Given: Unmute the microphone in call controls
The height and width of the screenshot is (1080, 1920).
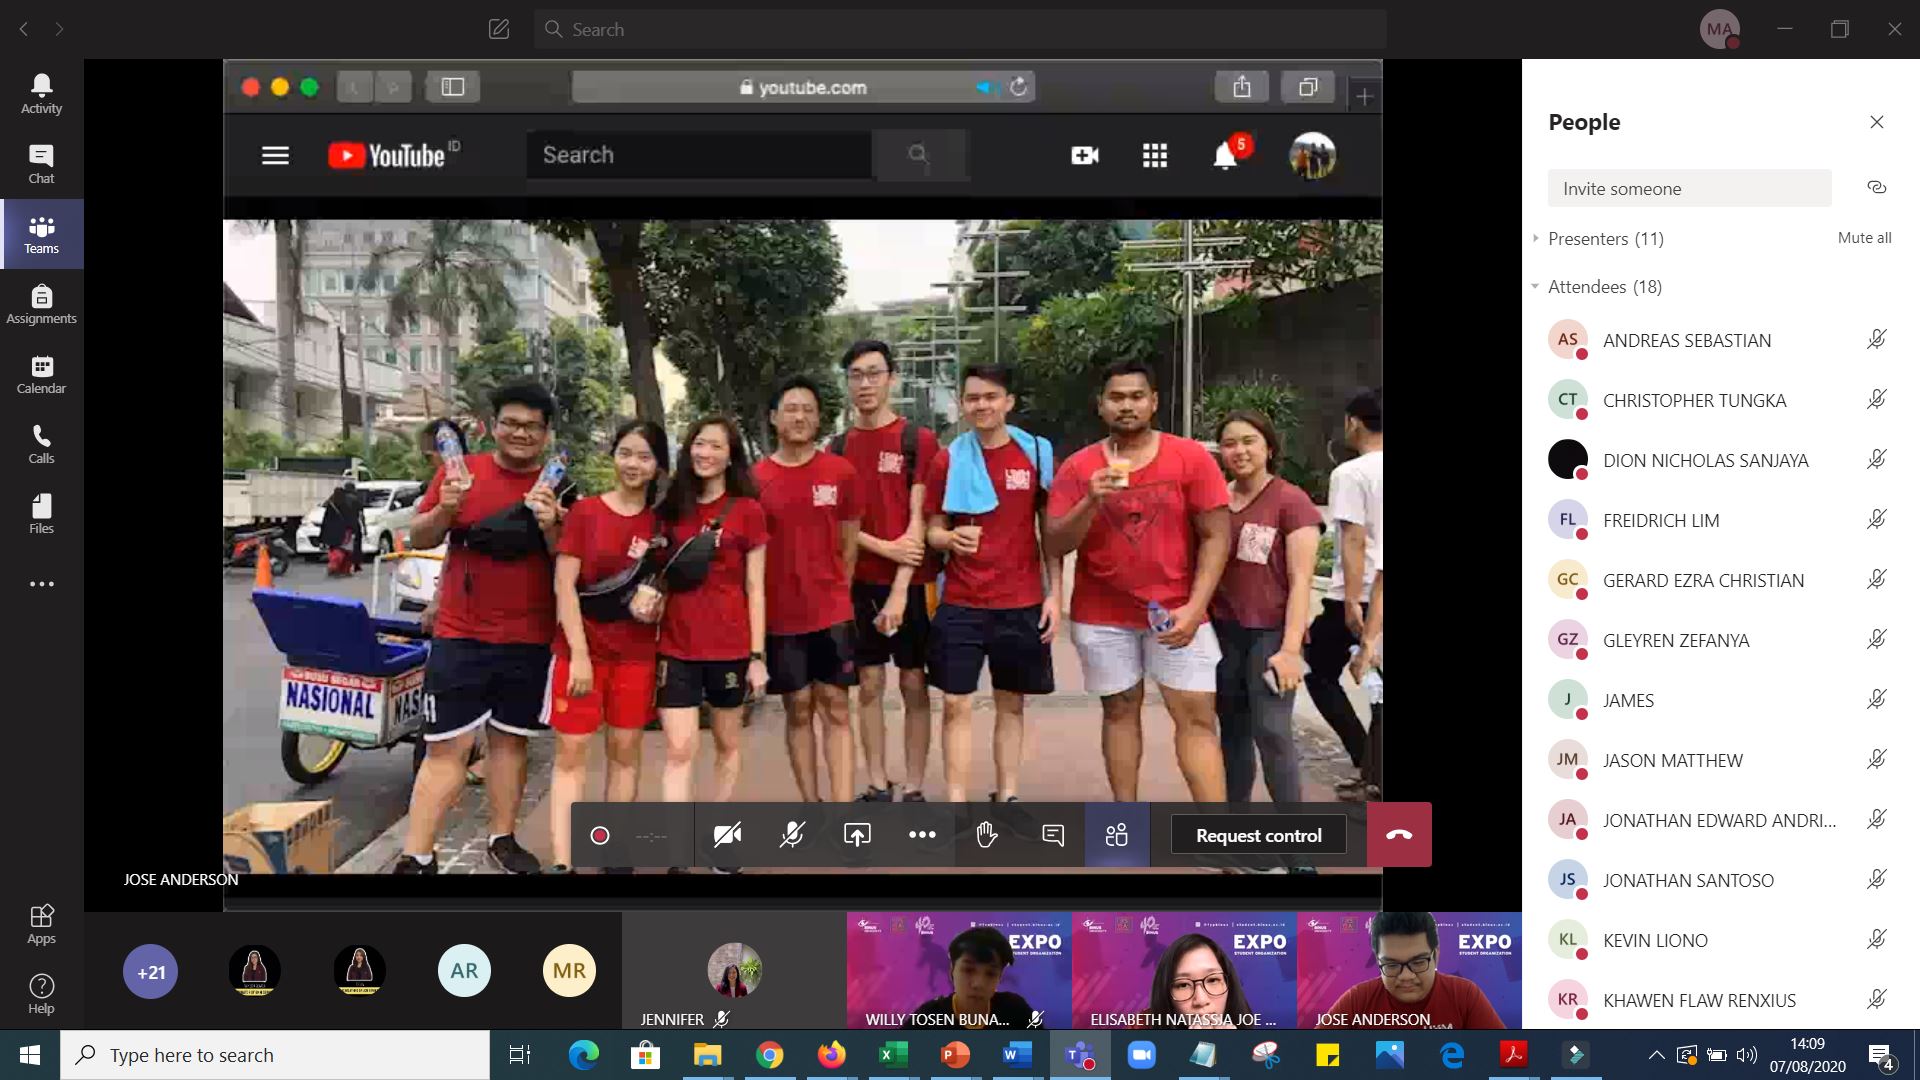Looking at the screenshot, I should [x=792, y=835].
